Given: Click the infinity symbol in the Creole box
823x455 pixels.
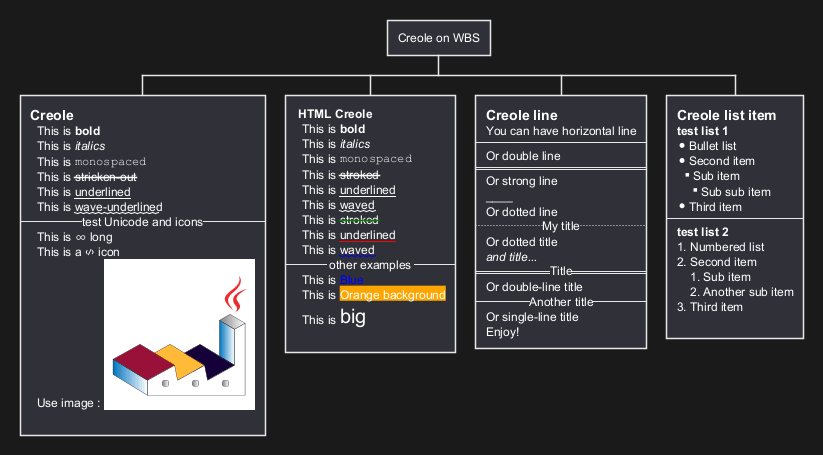Looking at the screenshot, I should point(80,237).
